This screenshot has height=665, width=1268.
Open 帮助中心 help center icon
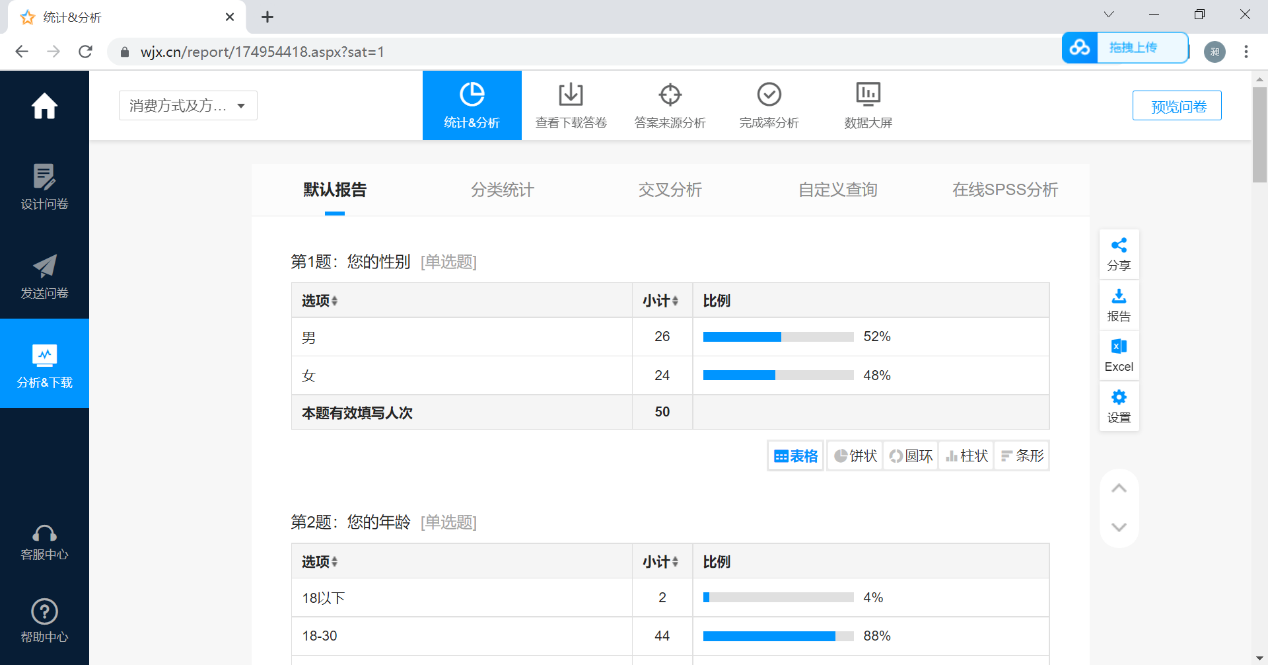(44, 620)
